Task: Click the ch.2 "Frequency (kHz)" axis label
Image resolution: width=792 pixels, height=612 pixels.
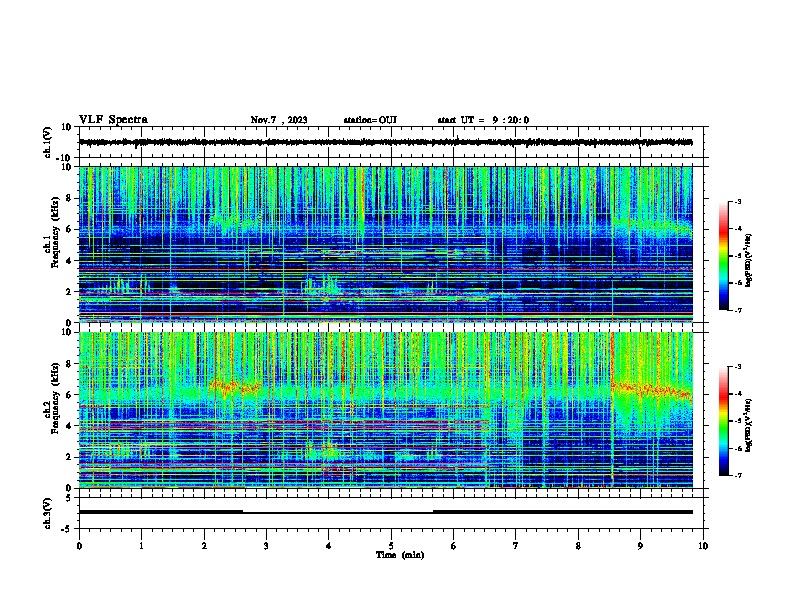Action: pyautogui.click(x=55, y=398)
